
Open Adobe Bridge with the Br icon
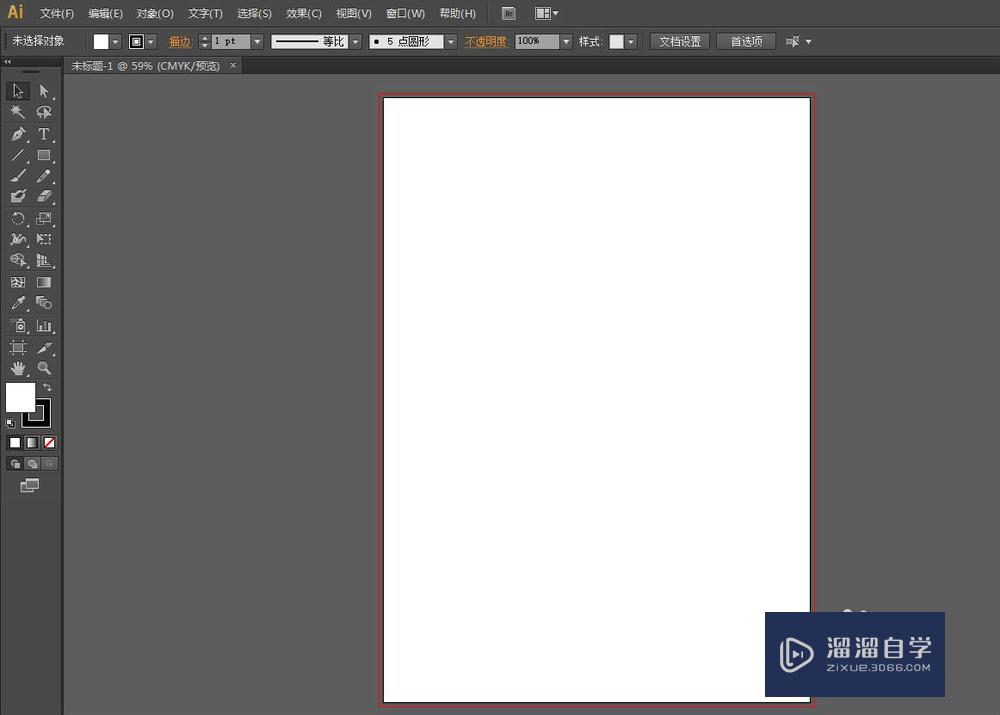(509, 14)
